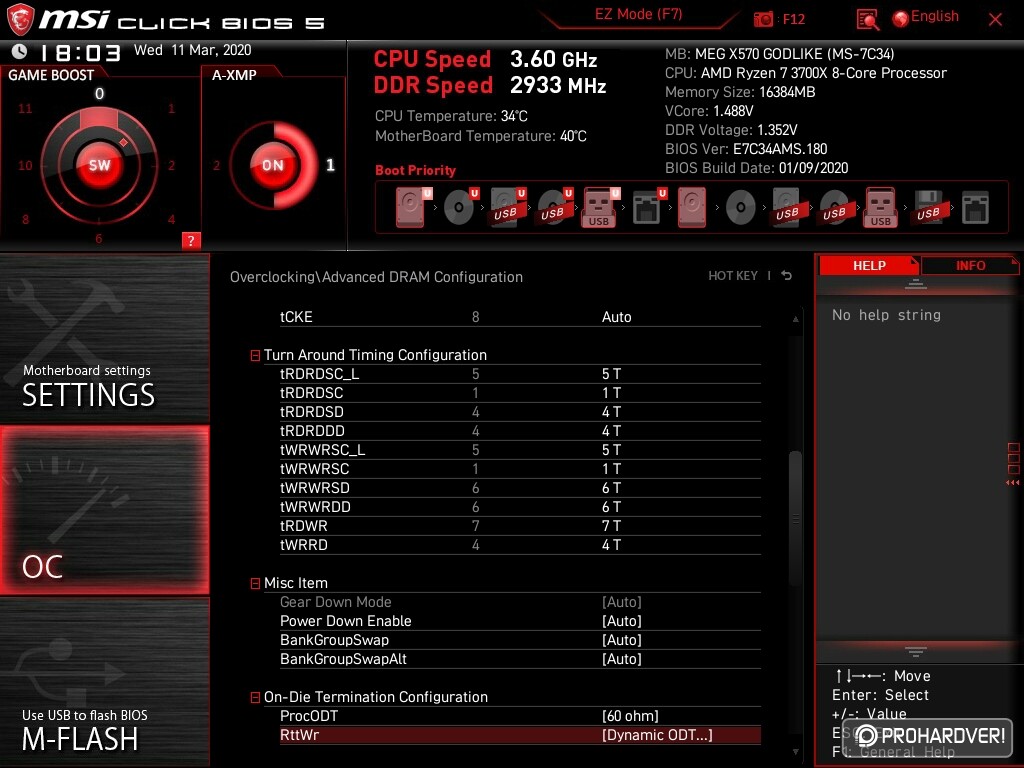The height and width of the screenshot is (768, 1024).
Task: Collapse On-Die Termination Configuration section
Action: (x=255, y=697)
